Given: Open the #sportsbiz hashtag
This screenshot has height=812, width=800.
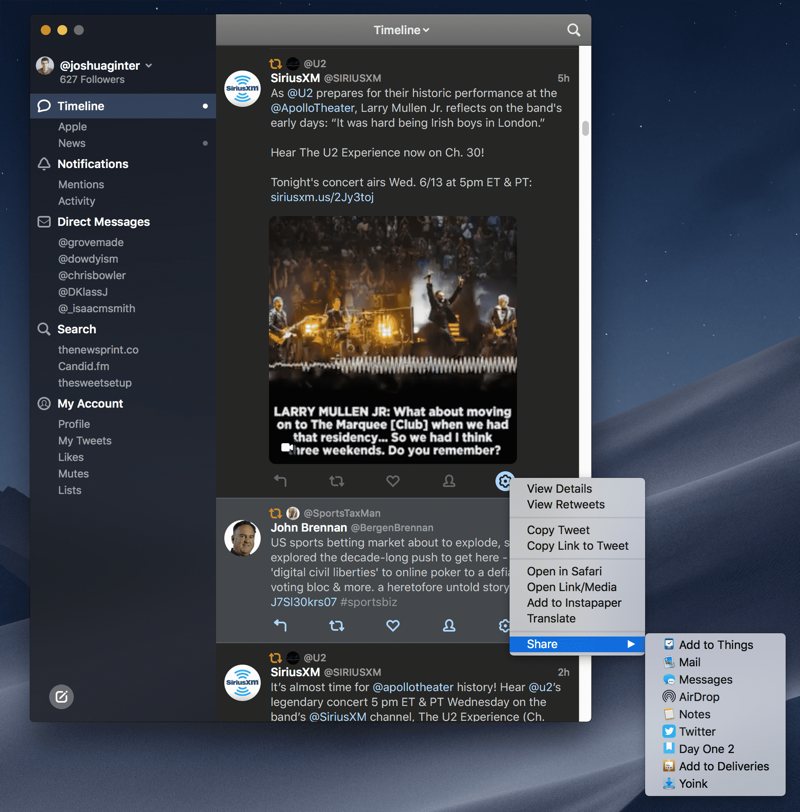Looking at the screenshot, I should point(369,602).
